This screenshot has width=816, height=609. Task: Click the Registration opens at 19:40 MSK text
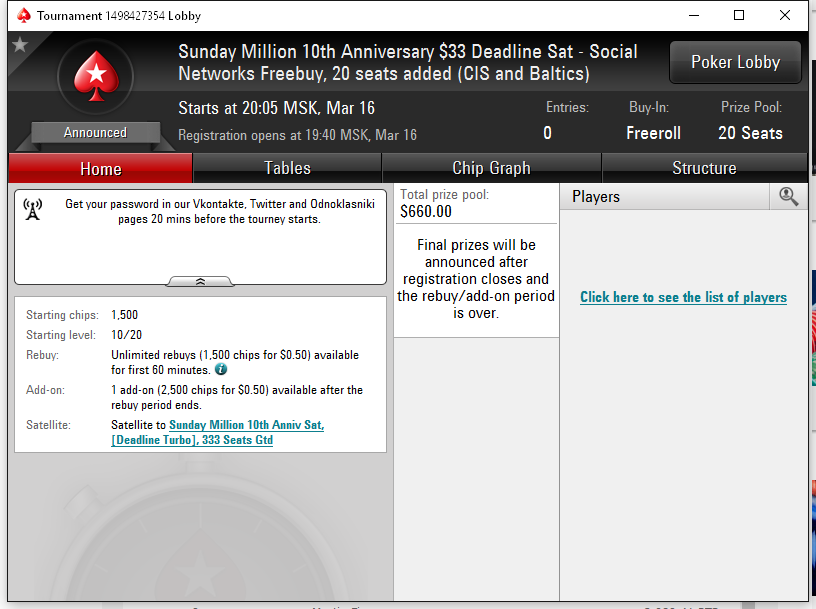297,135
